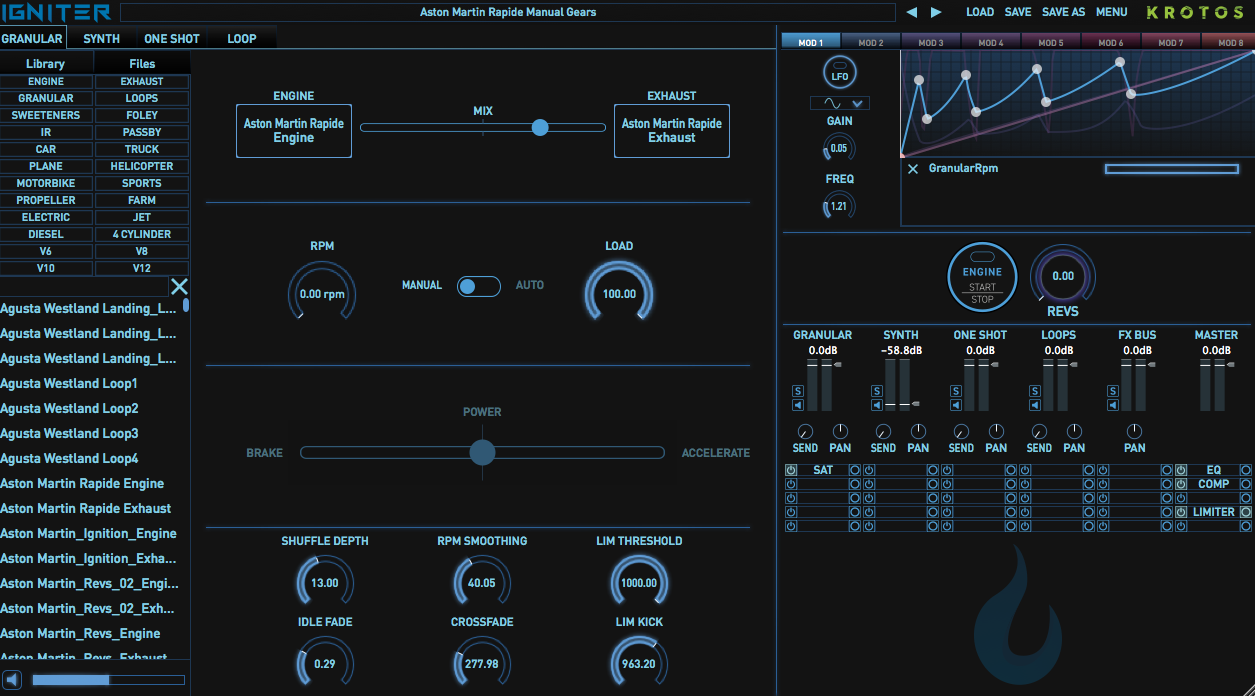Click the GranularRpm modulation amount bar
Viewport: 1255px width, 696px height.
point(1172,169)
